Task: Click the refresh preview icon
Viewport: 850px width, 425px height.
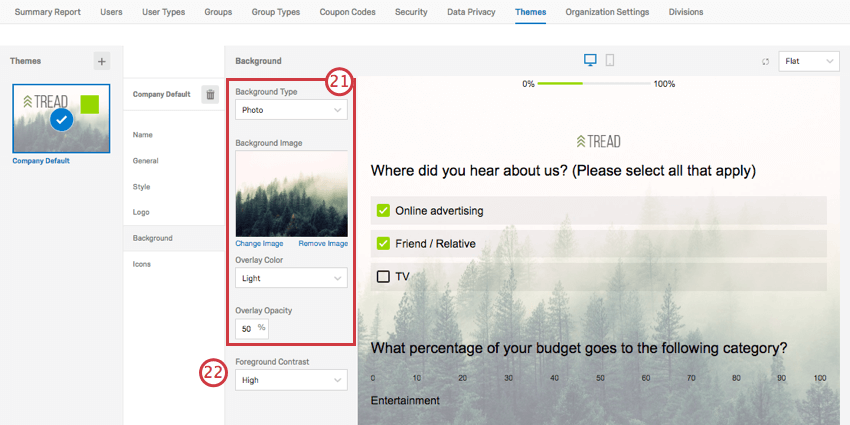Action: tap(765, 62)
